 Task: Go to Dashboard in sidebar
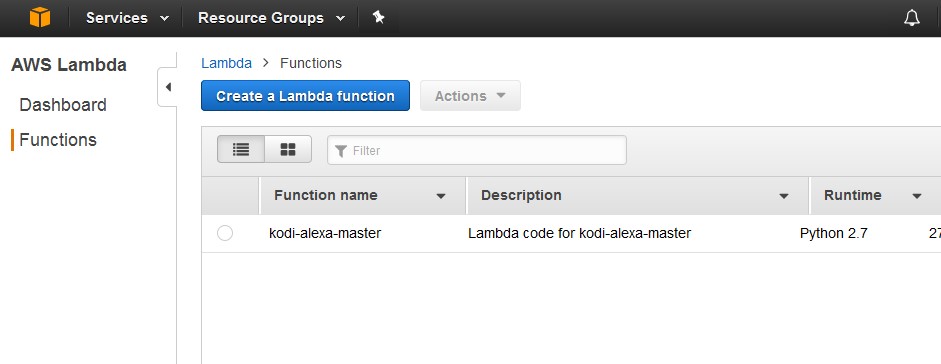point(63,105)
